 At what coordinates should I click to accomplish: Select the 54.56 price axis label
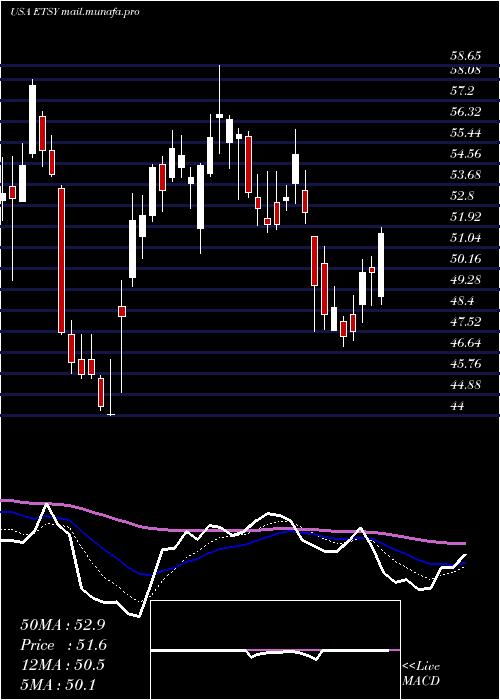pos(466,154)
